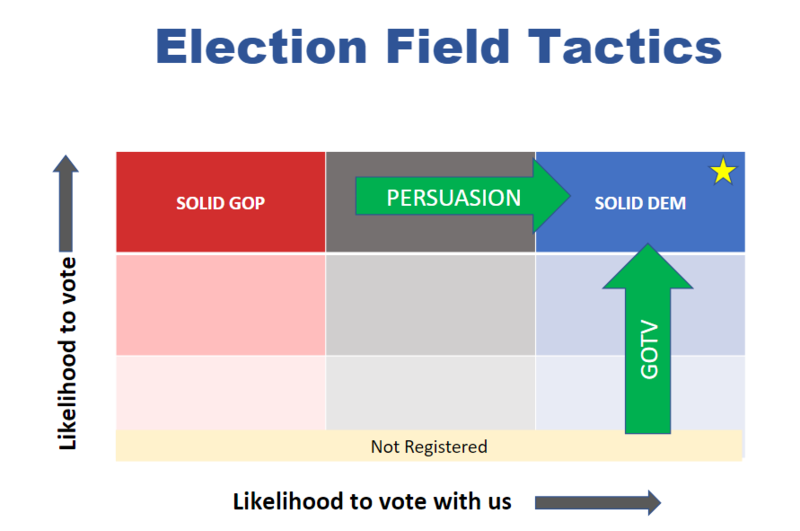Screen dimensions: 800x531
Task: Click the yellow star icon
Action: point(723,171)
